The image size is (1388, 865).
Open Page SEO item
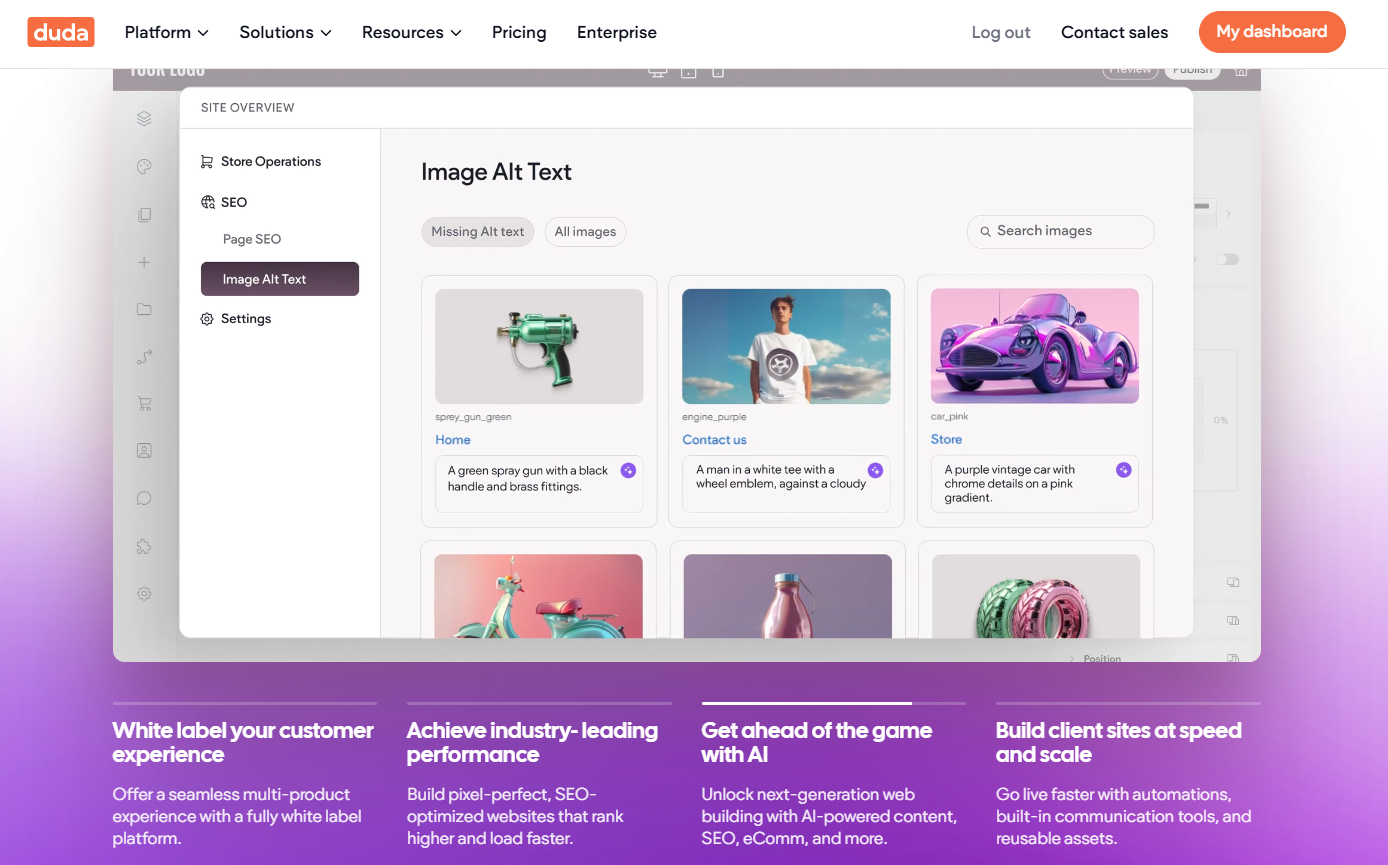click(x=252, y=239)
